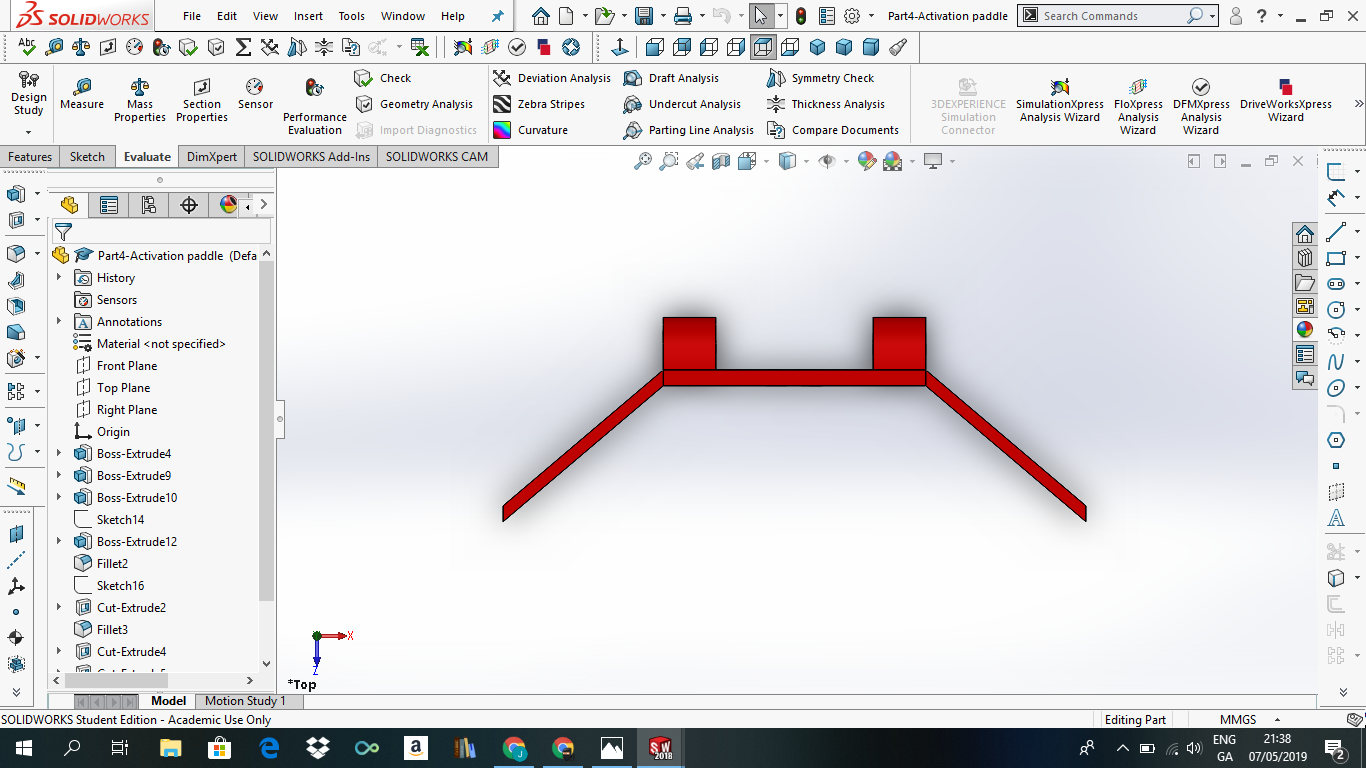Open the File menu
This screenshot has height=768, width=1366.
tap(192, 16)
